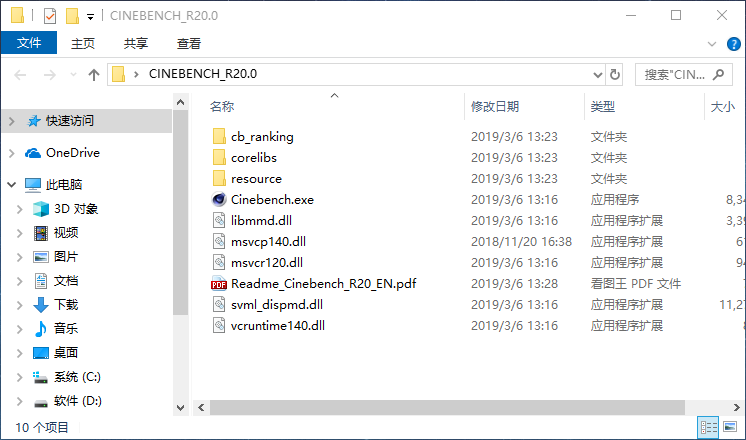Click the cb_ranking folder icon
The image size is (746, 440).
[220, 136]
